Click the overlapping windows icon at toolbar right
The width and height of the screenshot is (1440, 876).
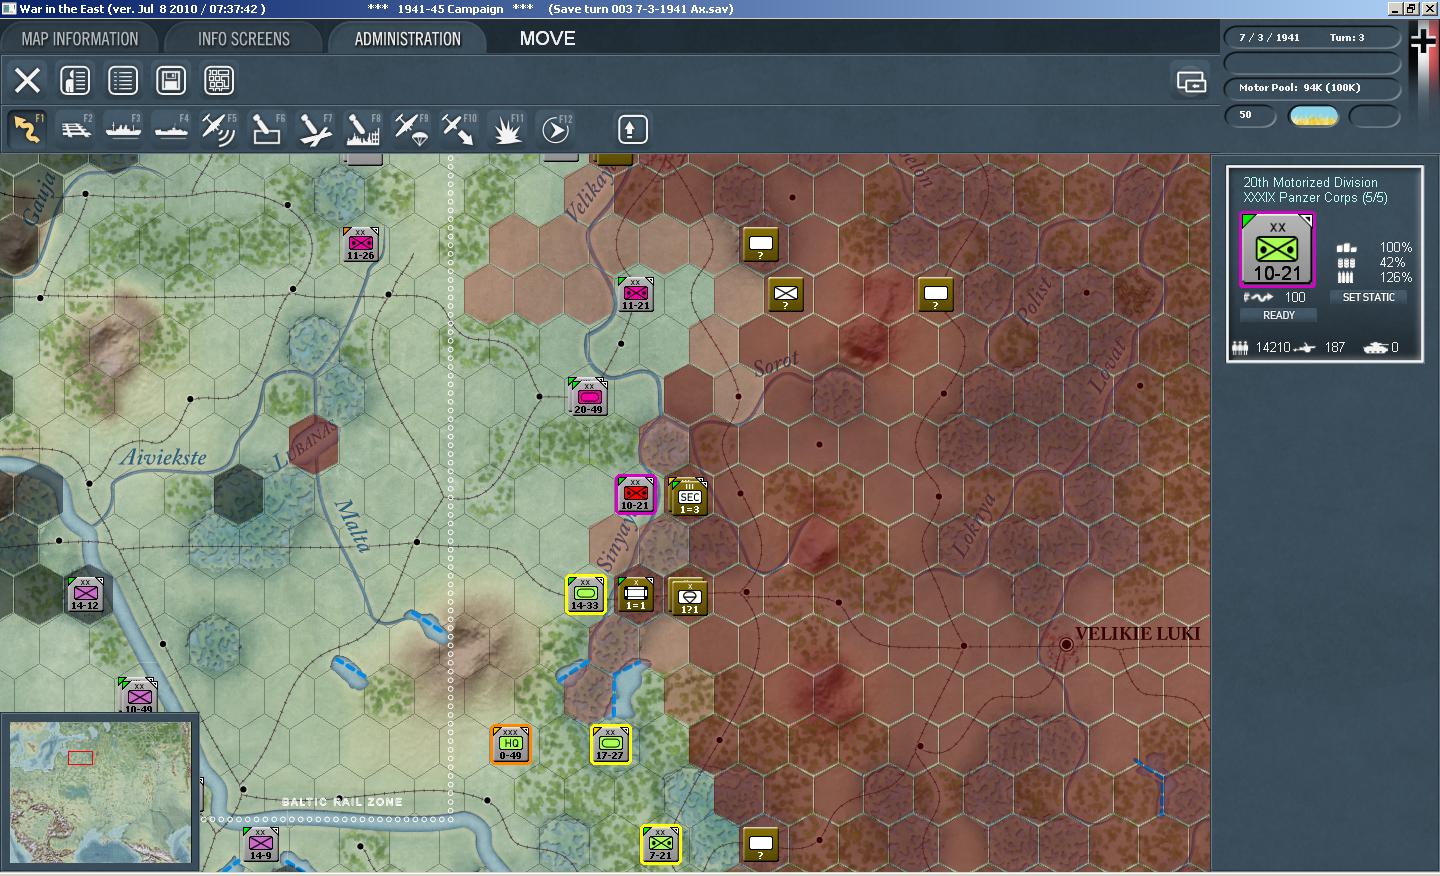tap(1191, 81)
